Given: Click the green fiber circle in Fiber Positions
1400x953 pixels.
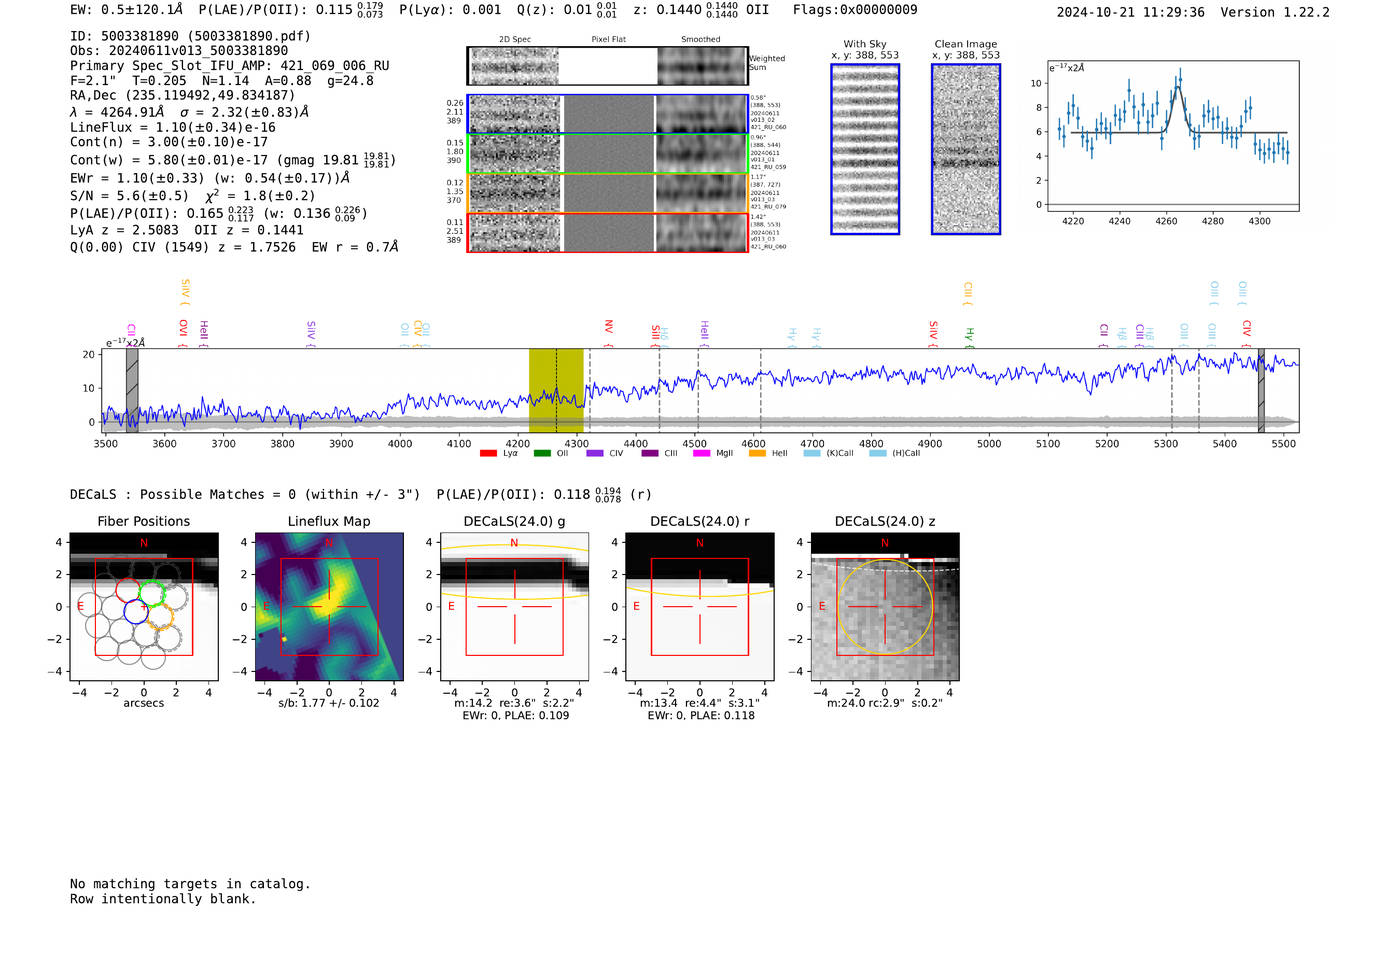Looking at the screenshot, I should [x=152, y=593].
